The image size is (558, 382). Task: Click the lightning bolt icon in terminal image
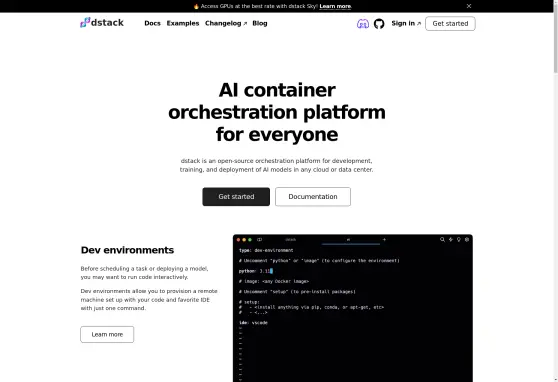coord(451,240)
